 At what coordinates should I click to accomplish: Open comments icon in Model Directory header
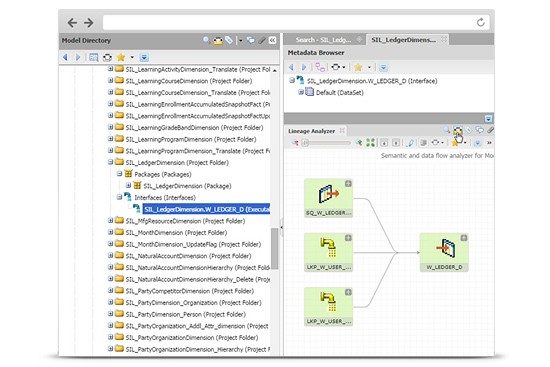[x=250, y=40]
